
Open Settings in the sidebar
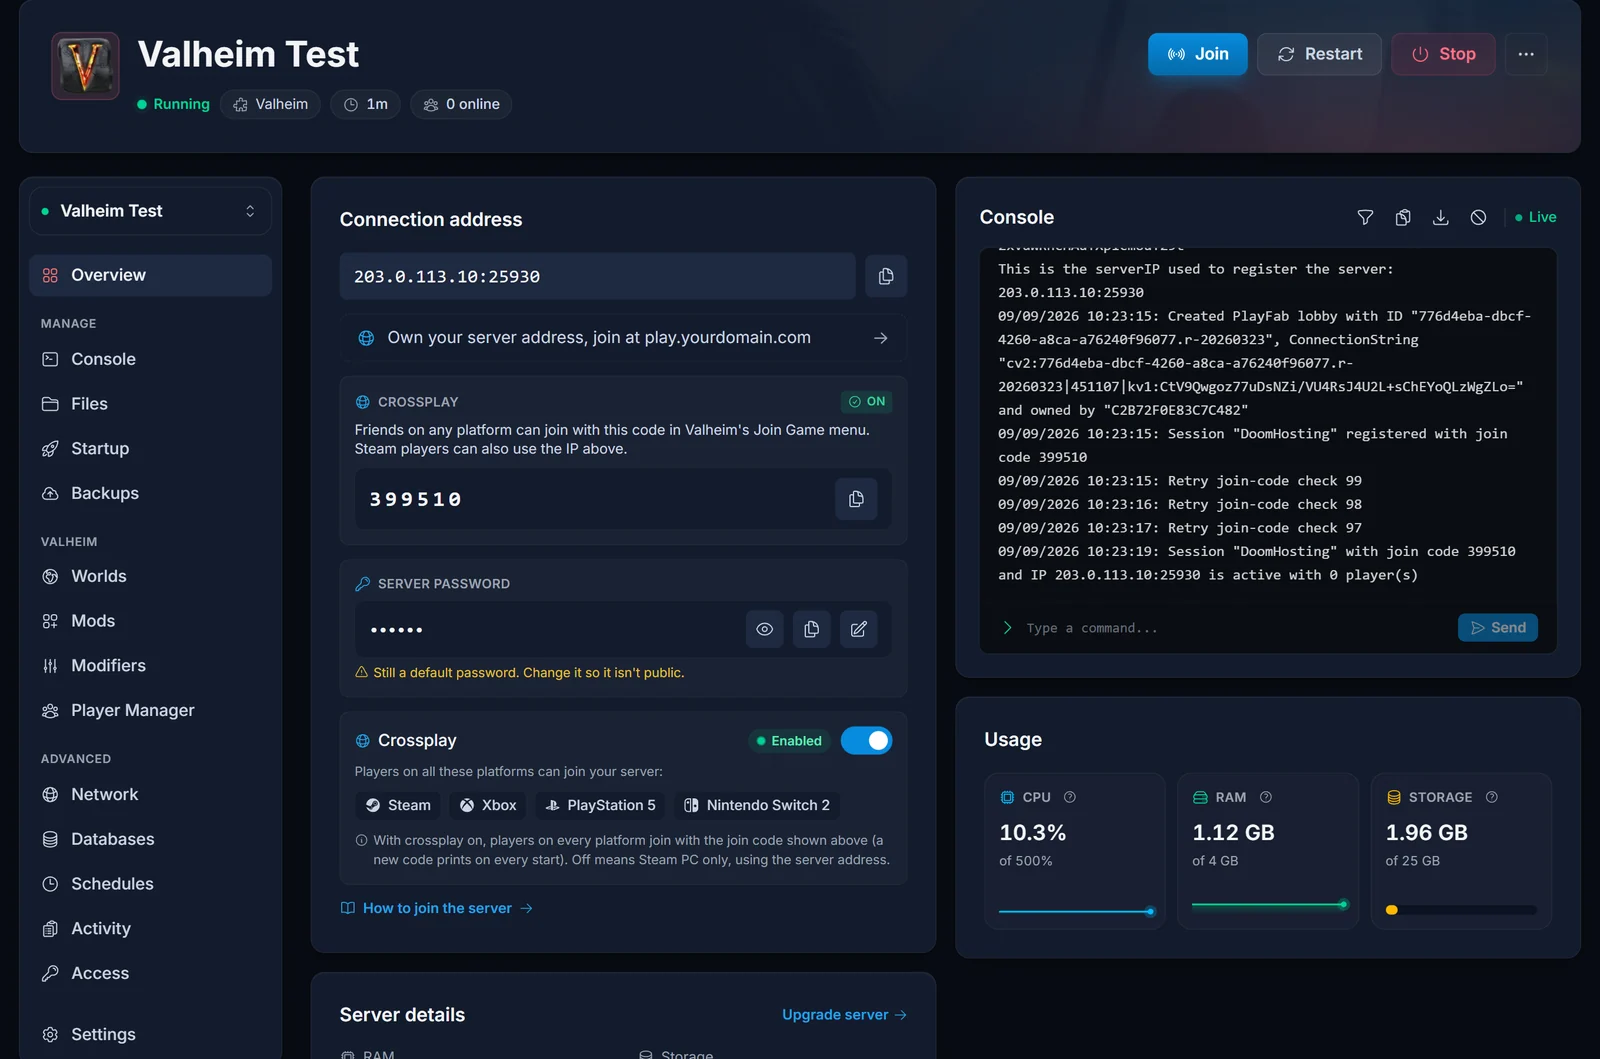point(150,1034)
